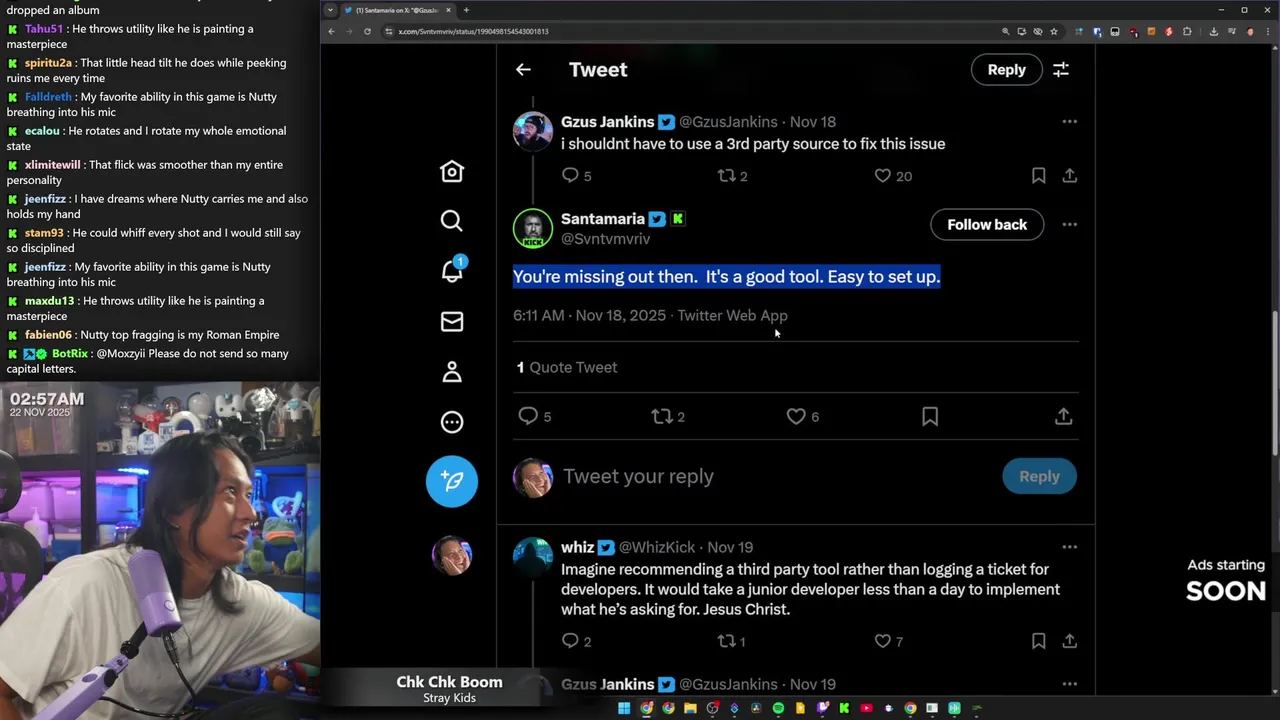The height and width of the screenshot is (720, 1280).
Task: Open the Profile person icon in sidebar
Action: [x=452, y=372]
